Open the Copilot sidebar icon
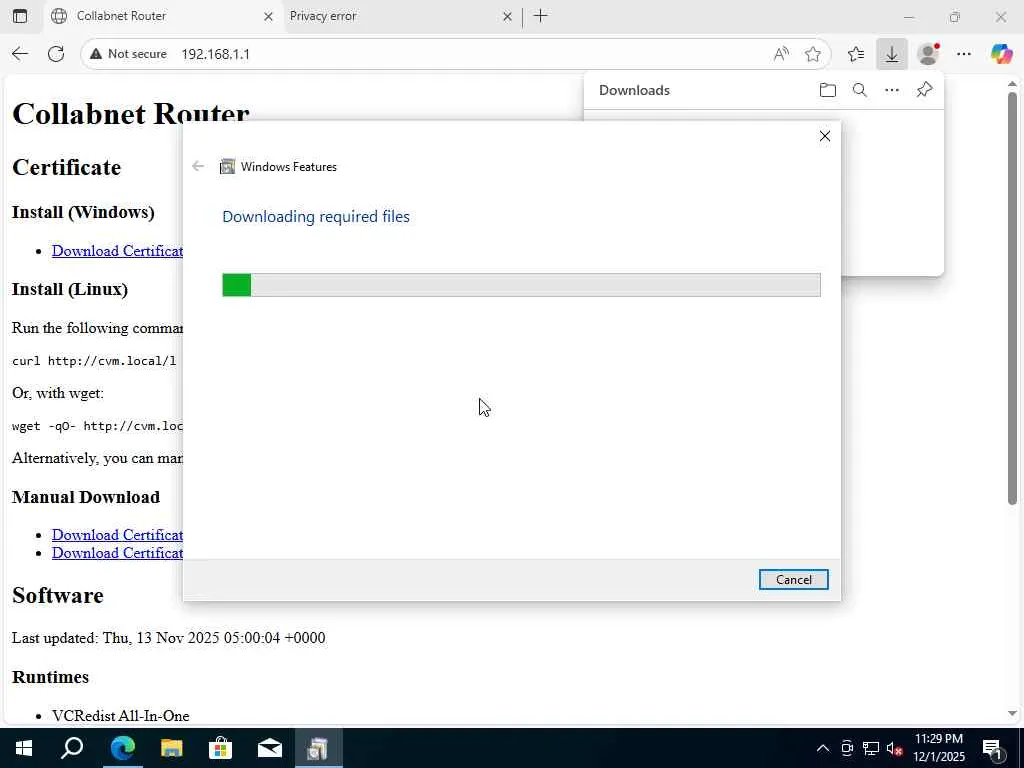This screenshot has height=768, width=1024. click(x=1001, y=54)
